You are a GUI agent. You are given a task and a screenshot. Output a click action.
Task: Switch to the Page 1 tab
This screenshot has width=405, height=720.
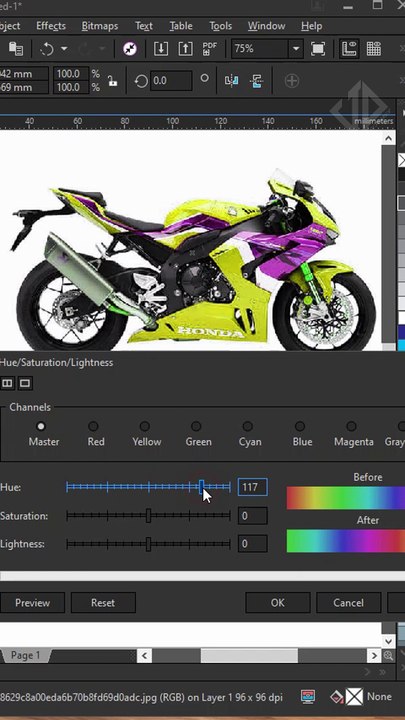(25, 655)
